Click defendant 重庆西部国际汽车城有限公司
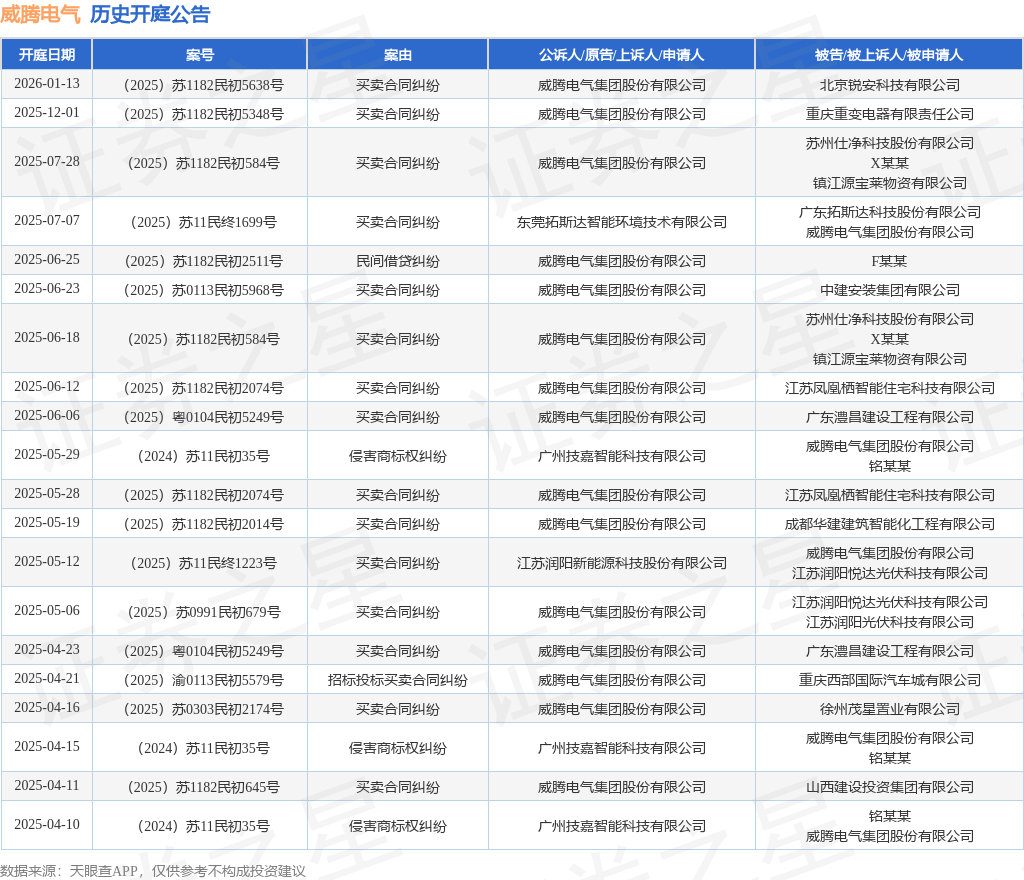1024x880 pixels. pos(889,680)
